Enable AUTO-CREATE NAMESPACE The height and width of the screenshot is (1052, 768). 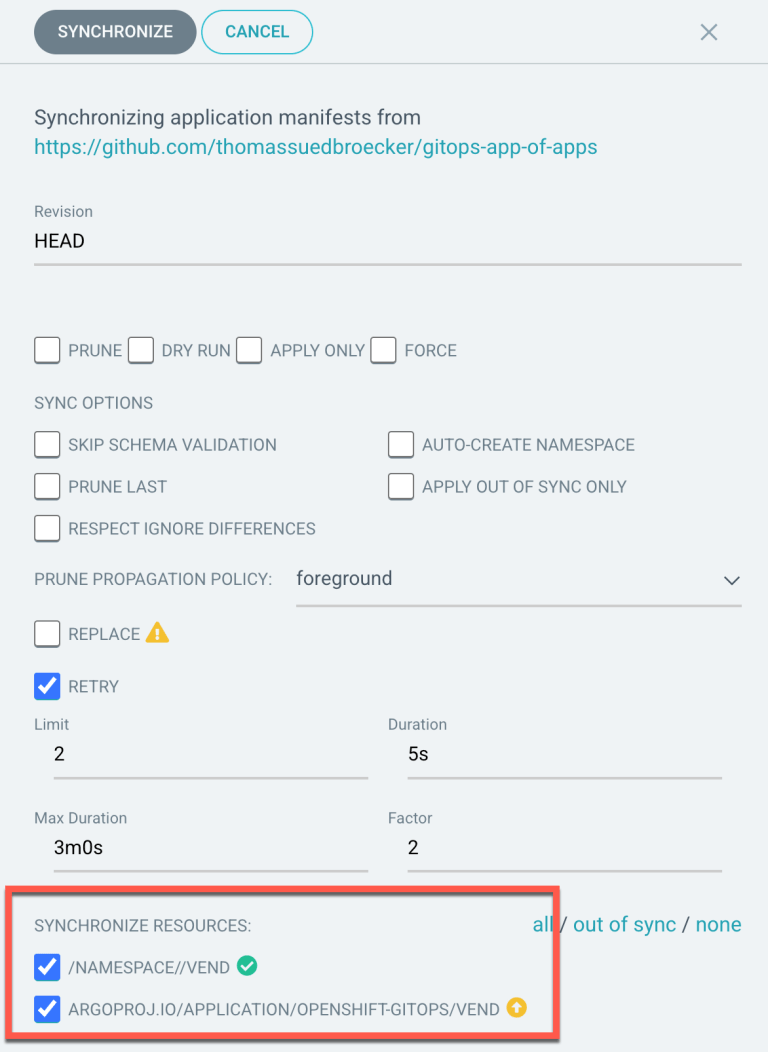click(400, 444)
